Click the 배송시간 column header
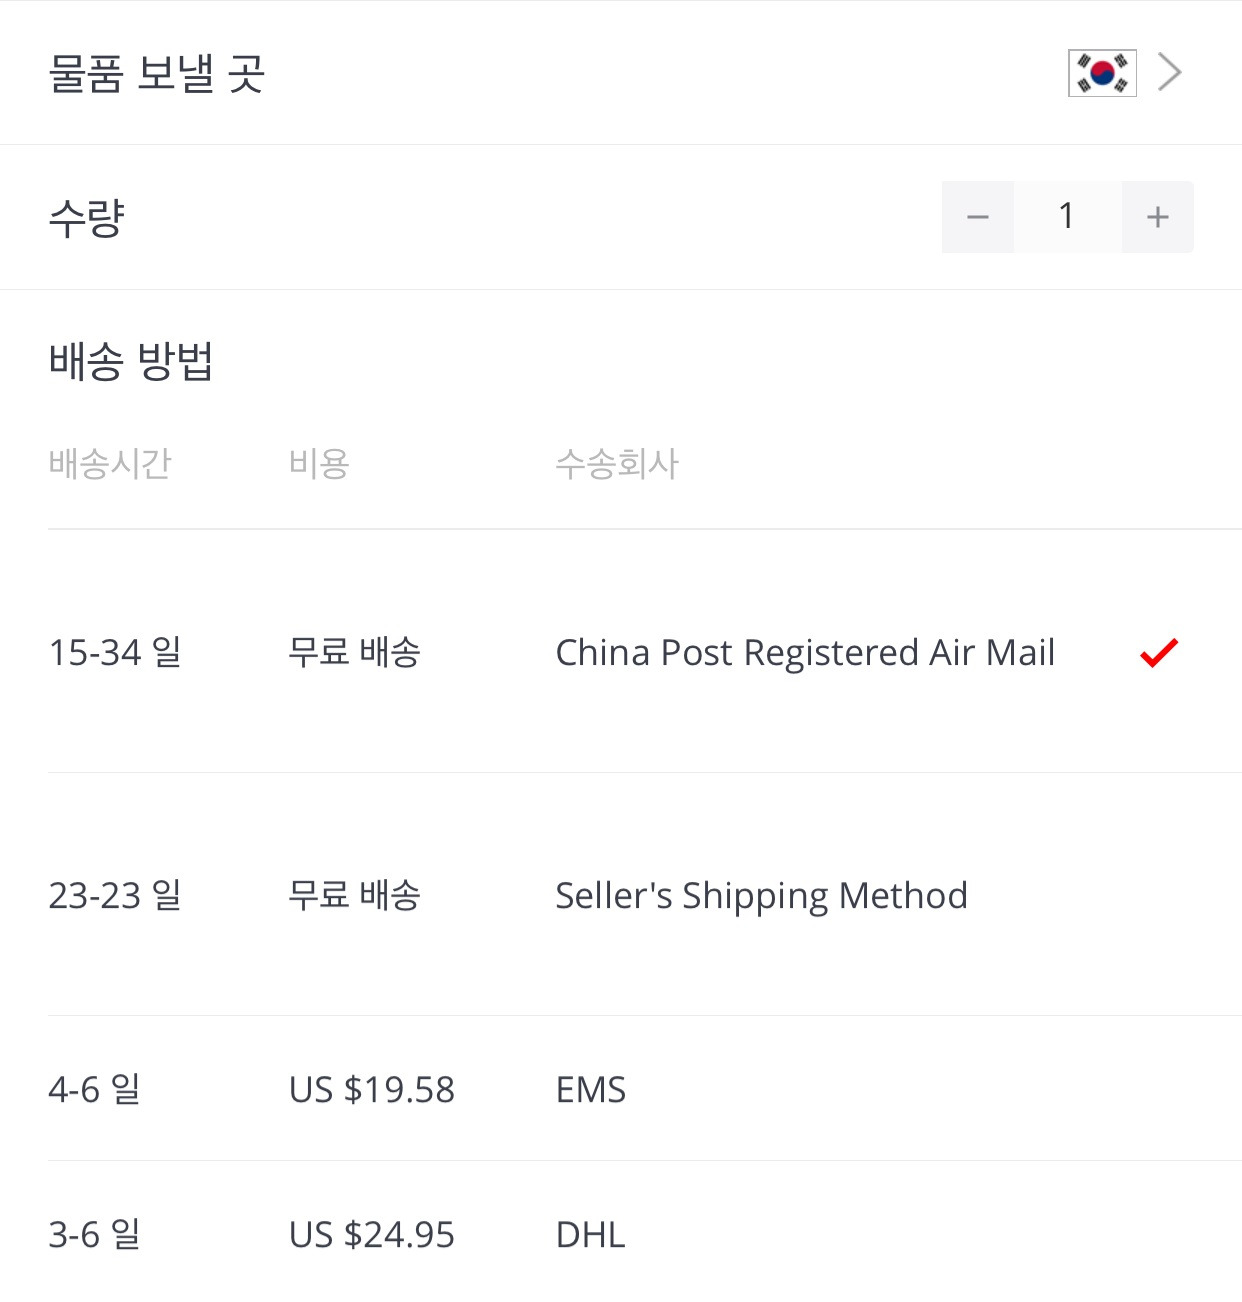Viewport: 1242px width, 1302px height. point(110,464)
